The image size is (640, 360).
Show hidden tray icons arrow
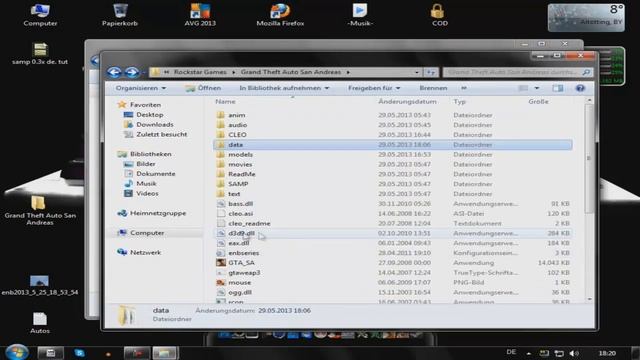529,353
